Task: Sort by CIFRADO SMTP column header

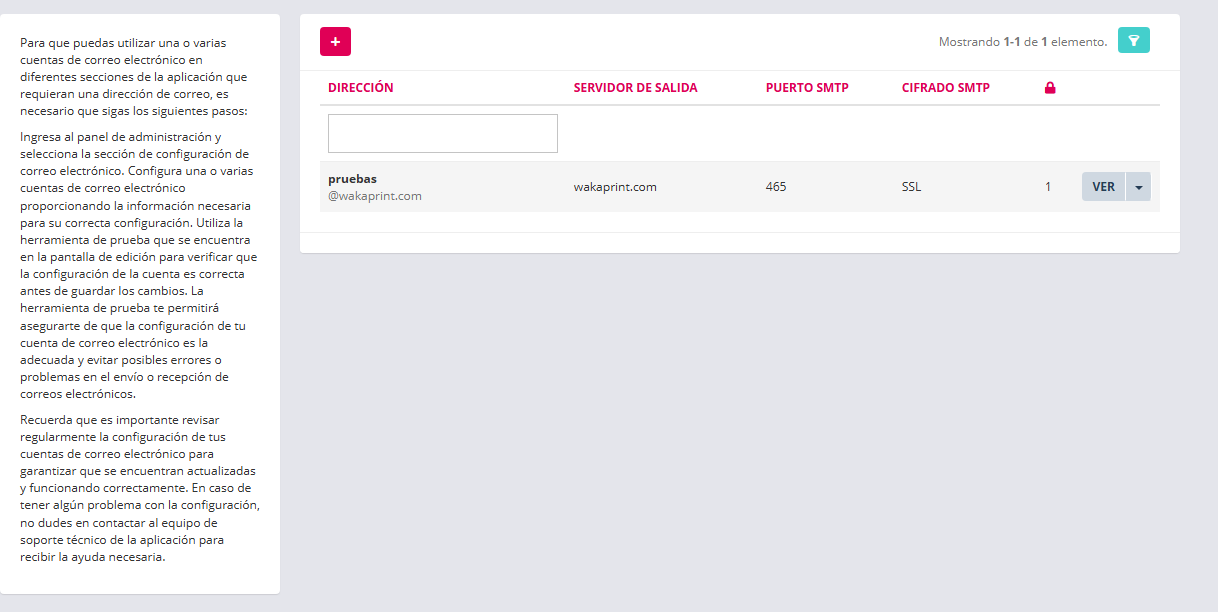Action: pyautogui.click(x=945, y=88)
